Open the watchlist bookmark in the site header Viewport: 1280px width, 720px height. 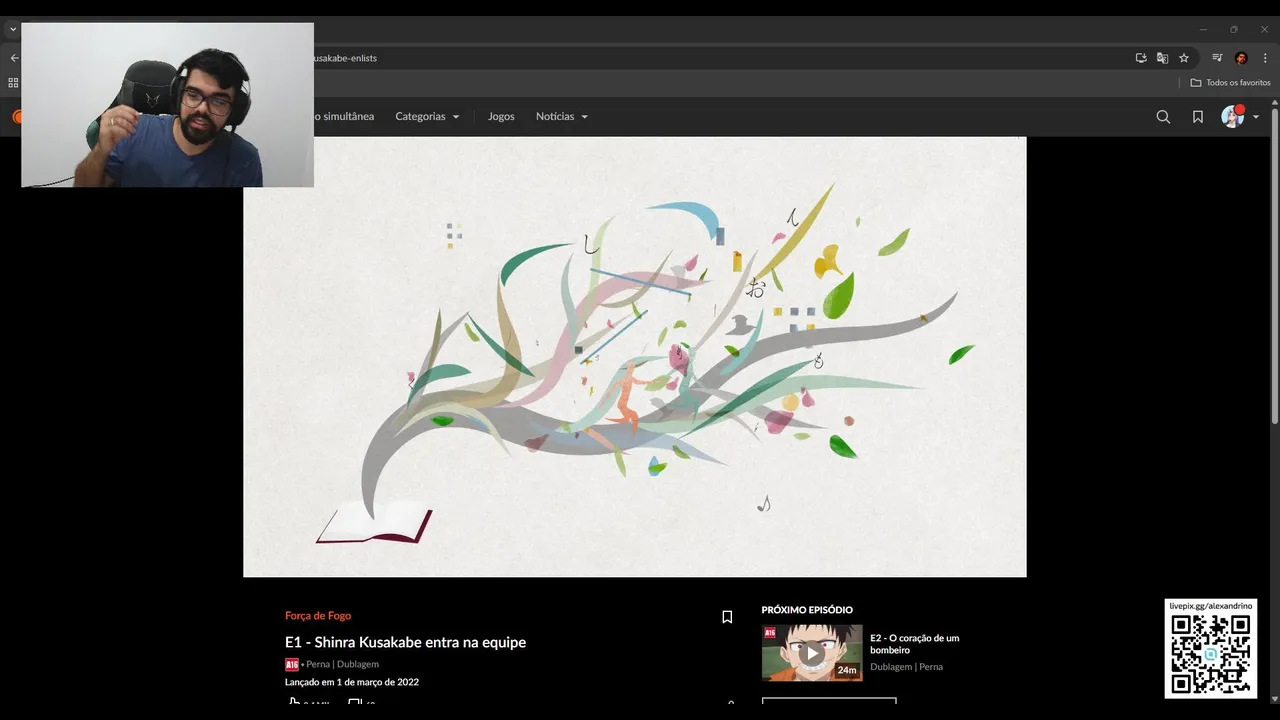[1198, 117]
